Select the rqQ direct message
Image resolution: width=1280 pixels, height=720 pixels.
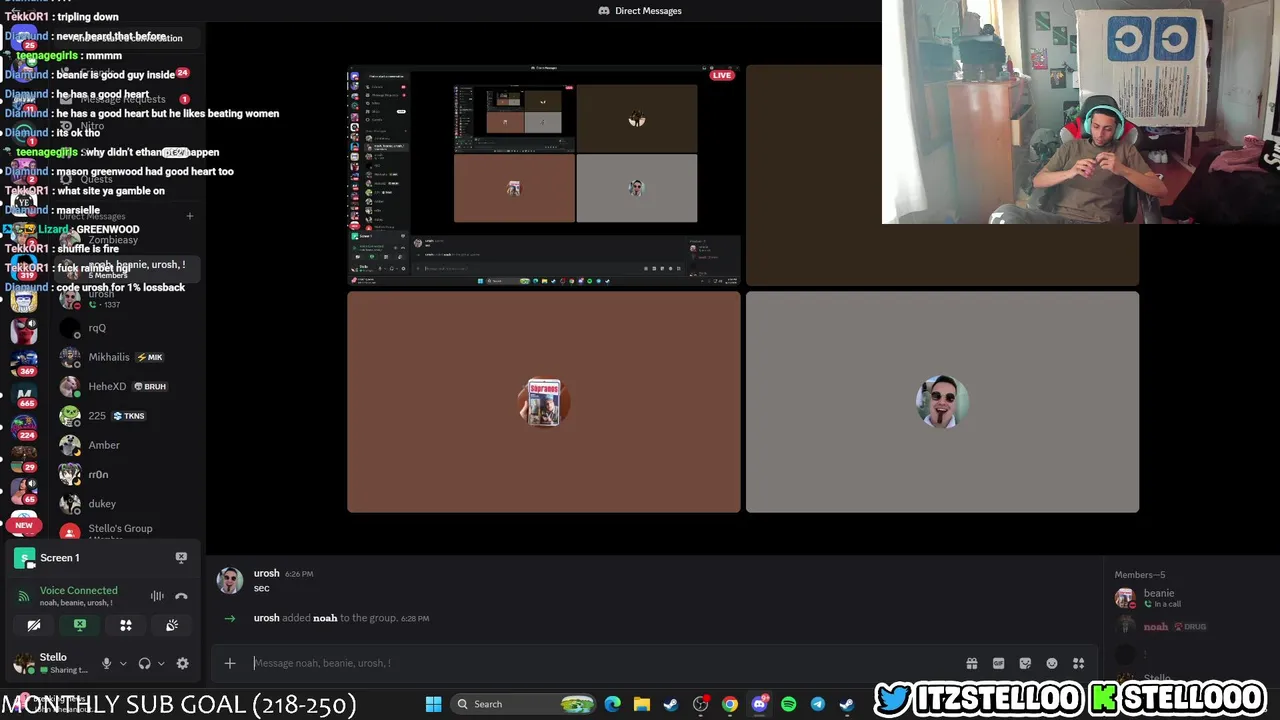[x=125, y=328]
